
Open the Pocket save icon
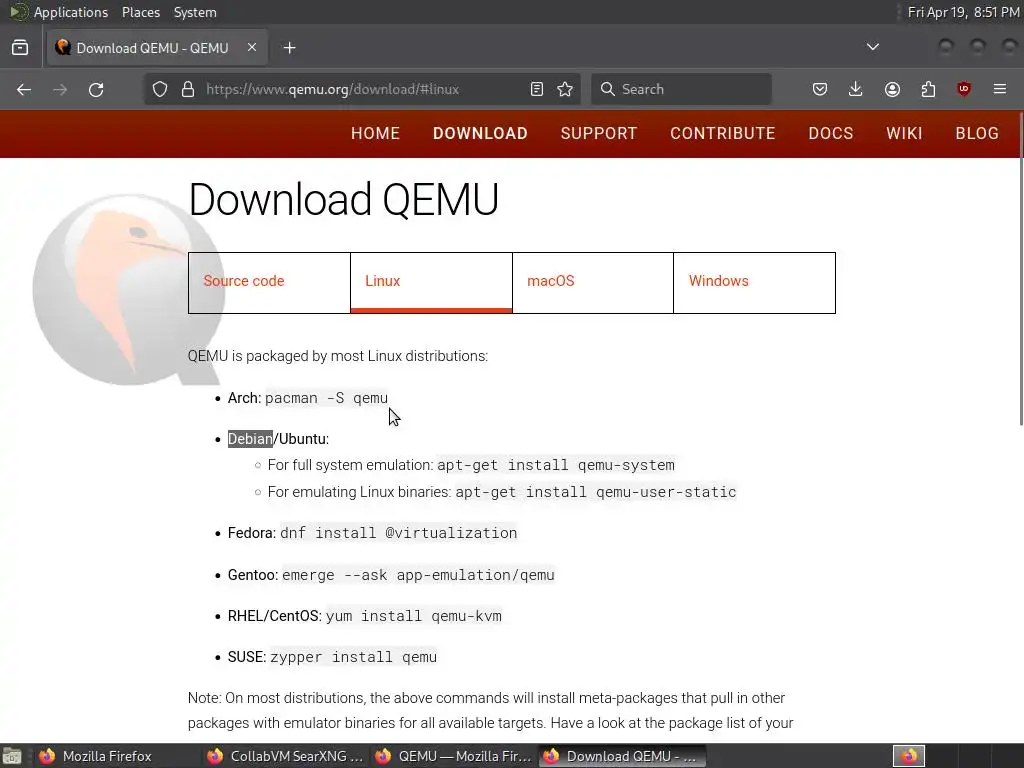[820, 89]
